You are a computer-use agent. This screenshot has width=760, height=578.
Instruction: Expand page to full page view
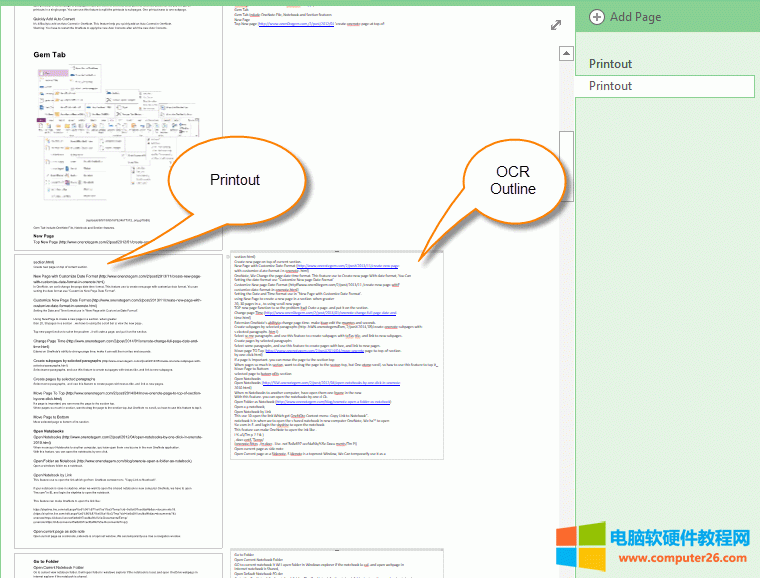tap(556, 25)
